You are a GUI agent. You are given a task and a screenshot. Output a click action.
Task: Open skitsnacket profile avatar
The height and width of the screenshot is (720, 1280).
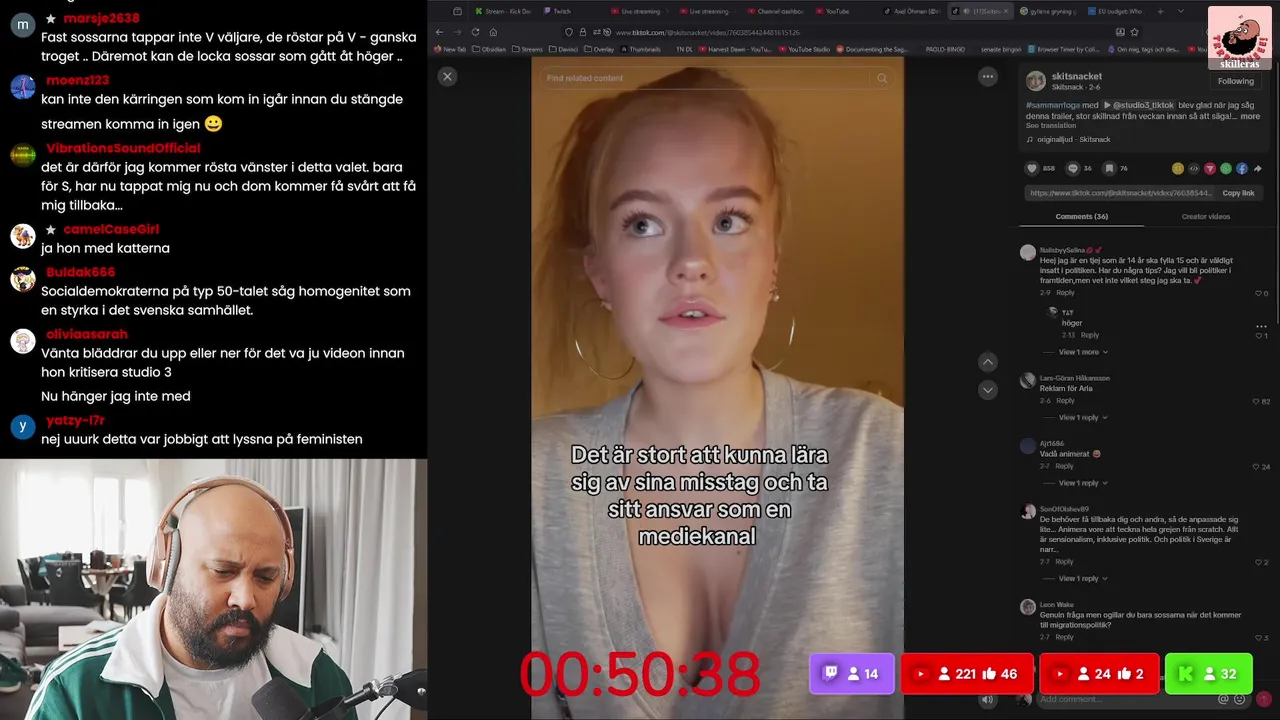pos(1036,81)
